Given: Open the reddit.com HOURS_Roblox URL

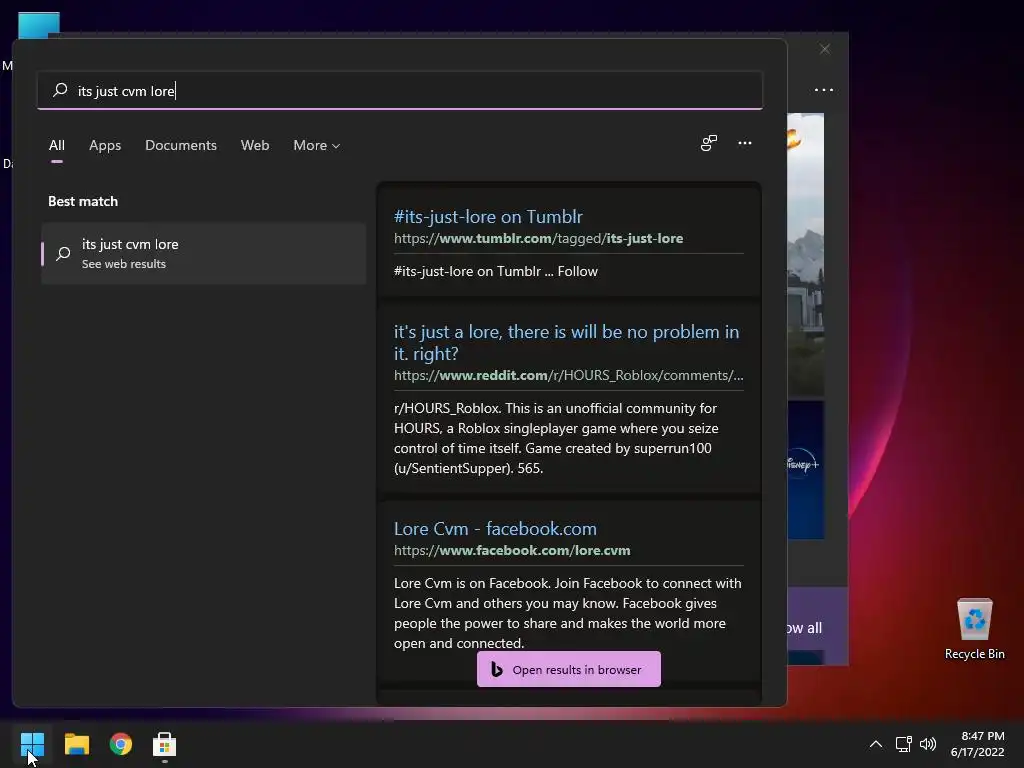Looking at the screenshot, I should click(x=568, y=376).
